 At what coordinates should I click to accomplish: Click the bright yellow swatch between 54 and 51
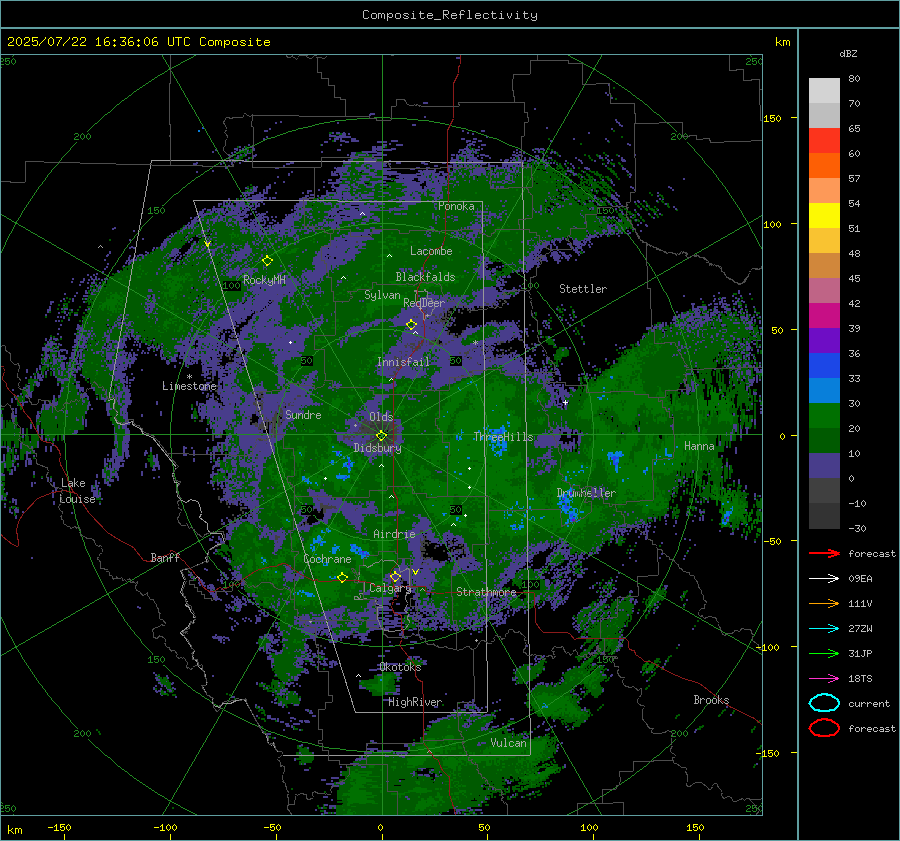pyautogui.click(x=824, y=216)
